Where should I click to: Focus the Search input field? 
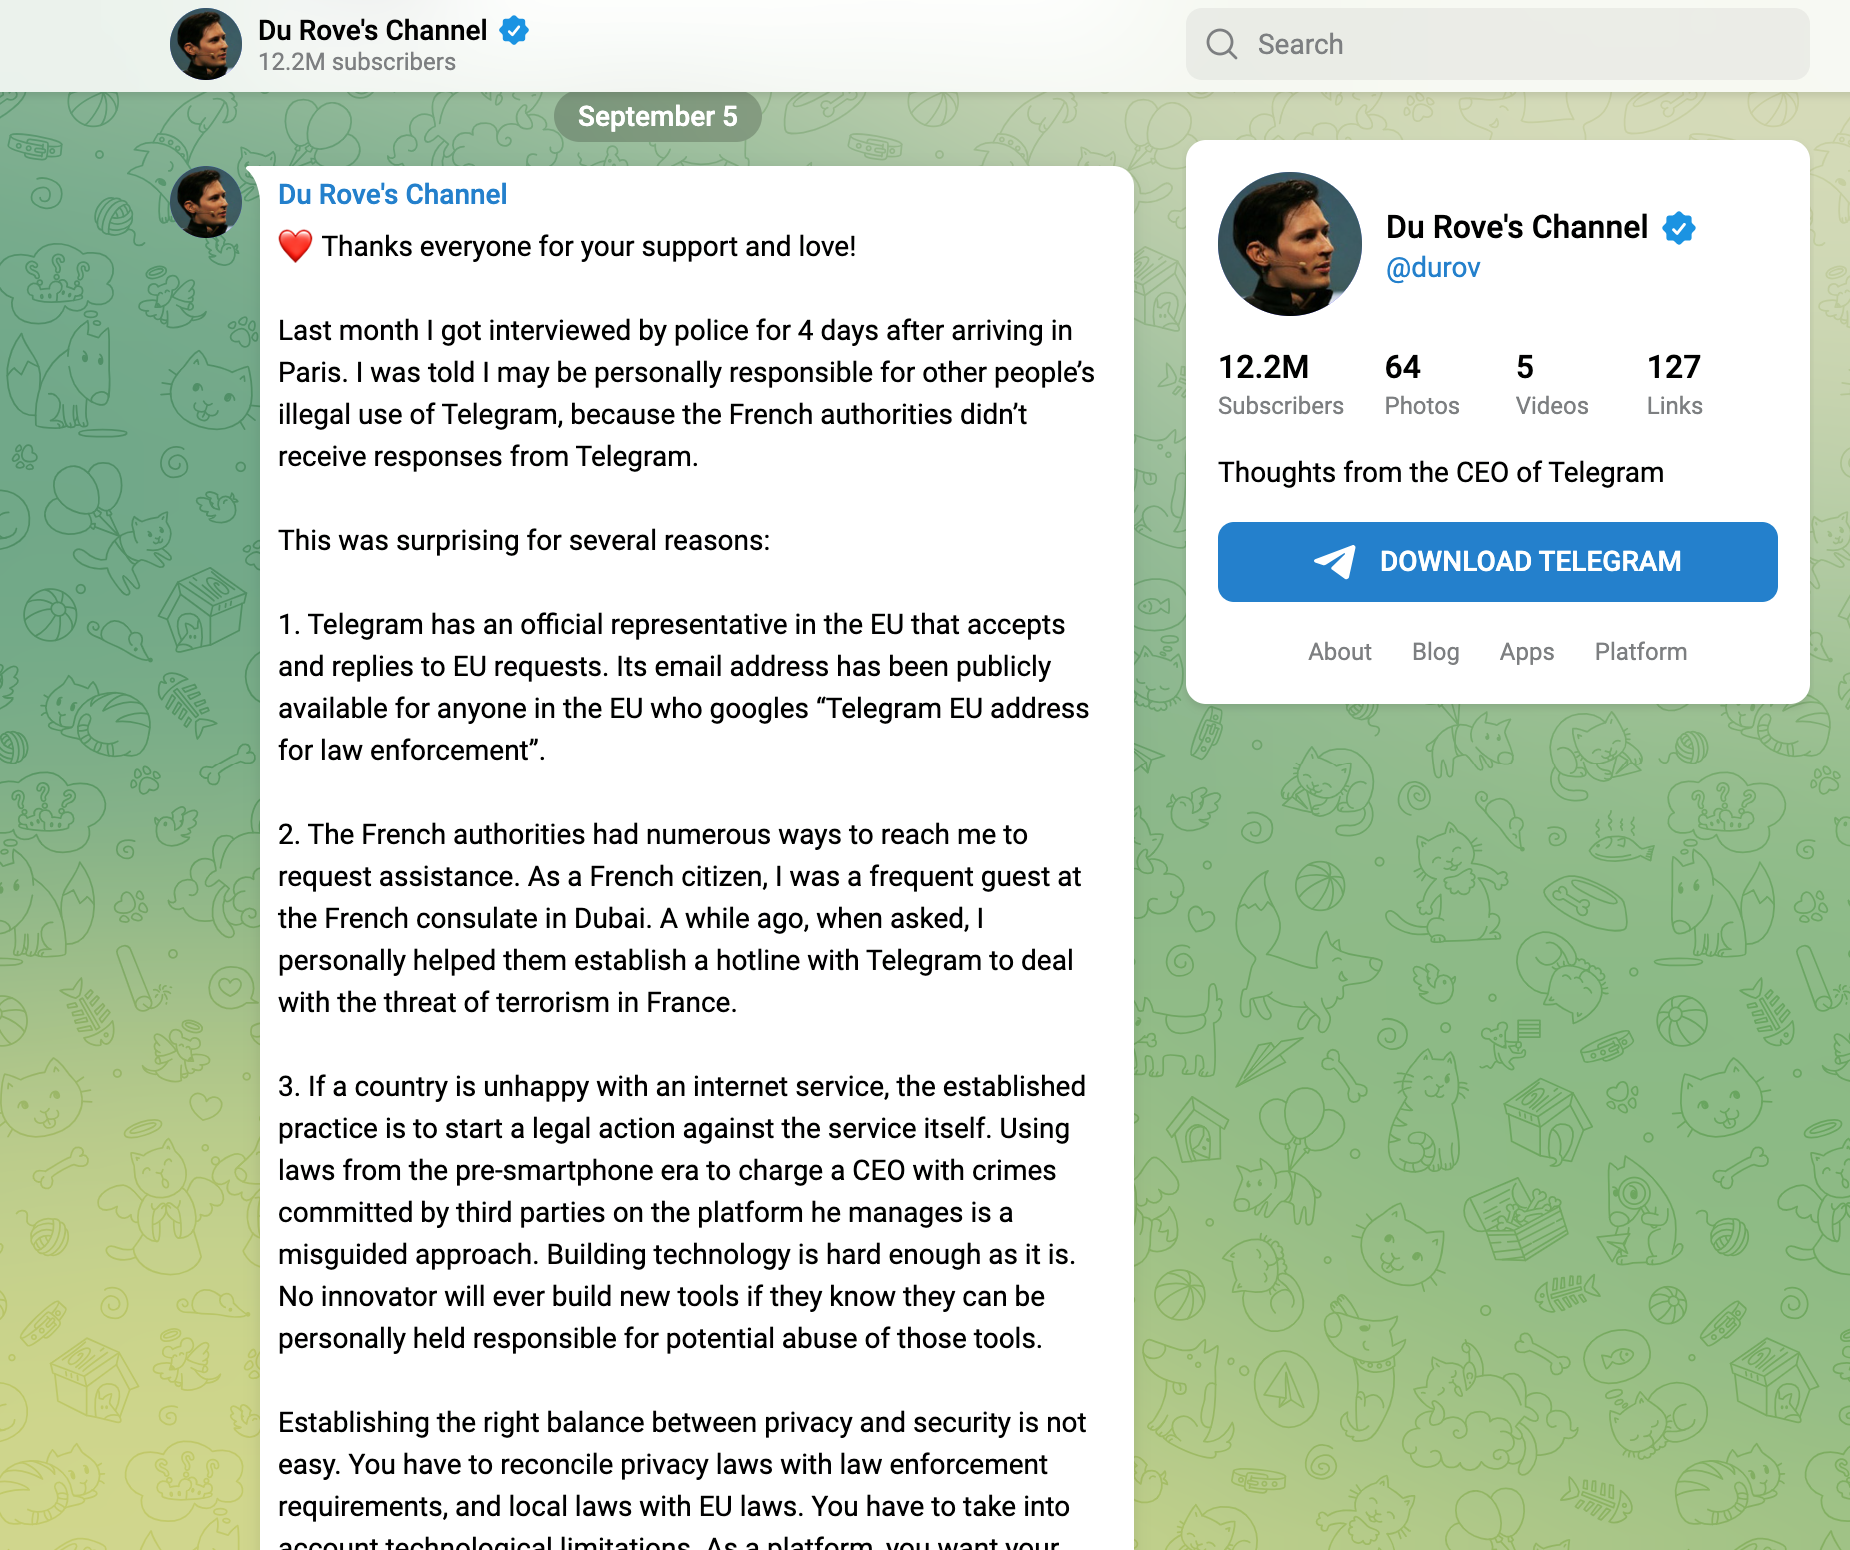[x=1520, y=44]
